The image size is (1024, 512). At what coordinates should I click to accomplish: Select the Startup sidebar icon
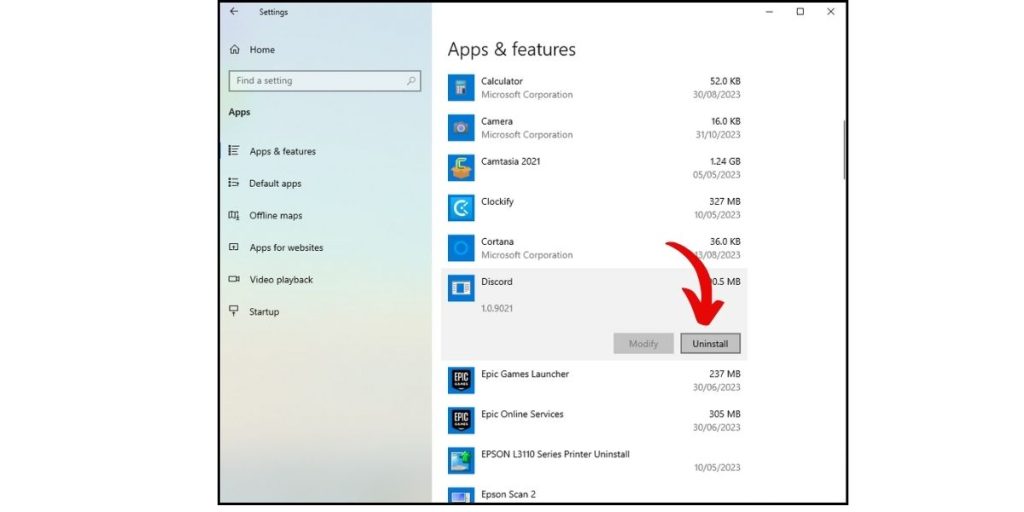pos(234,311)
